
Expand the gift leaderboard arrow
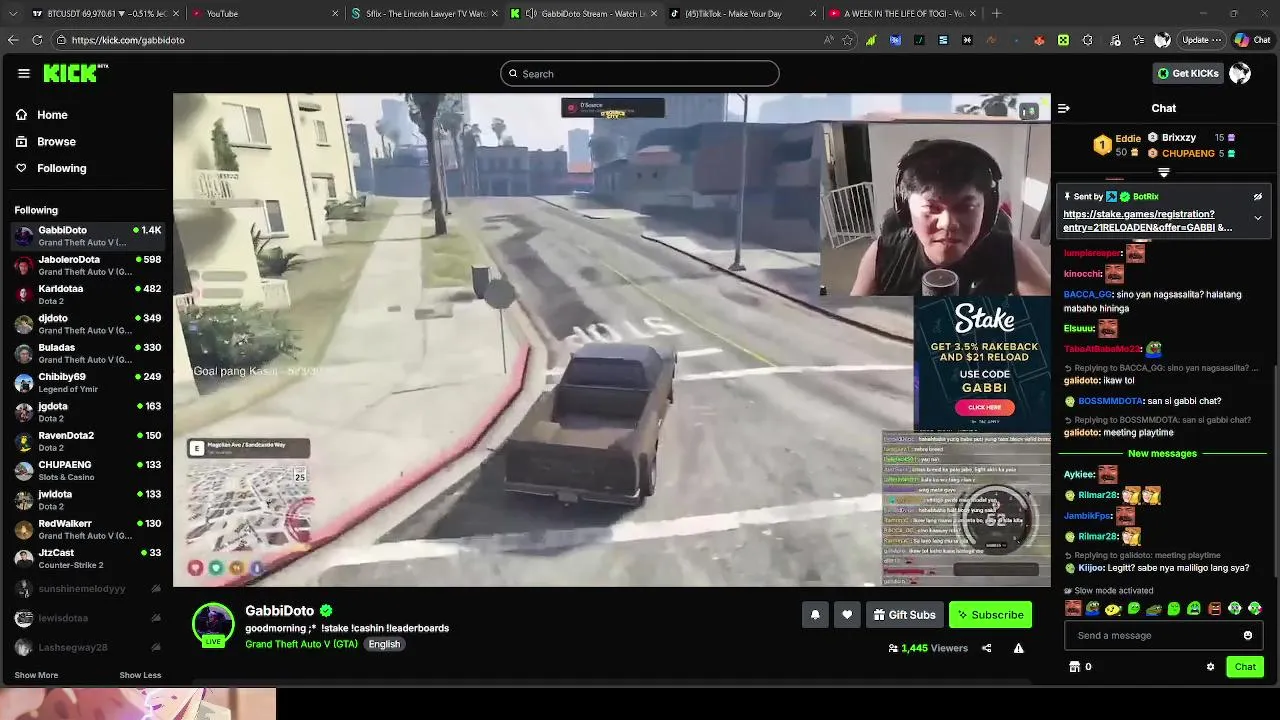[x=1163, y=172]
